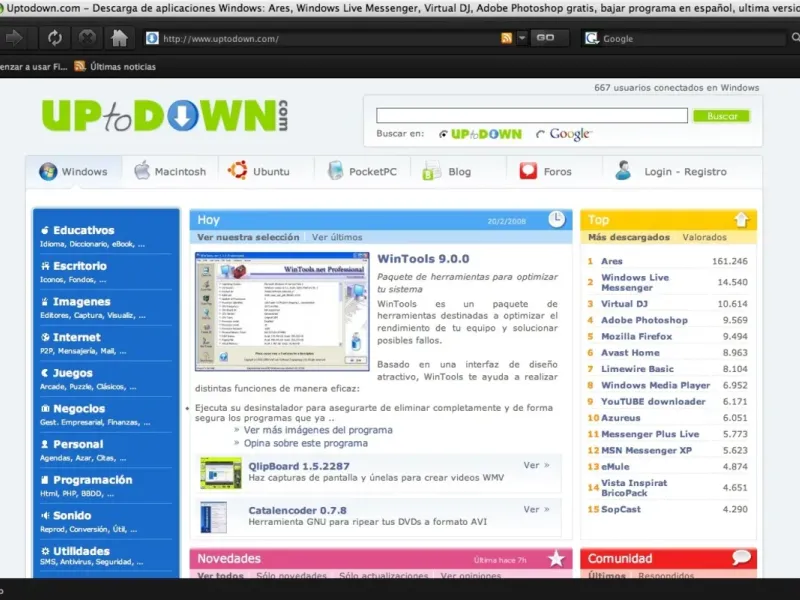Open the Google search engine selector icon

591,38
